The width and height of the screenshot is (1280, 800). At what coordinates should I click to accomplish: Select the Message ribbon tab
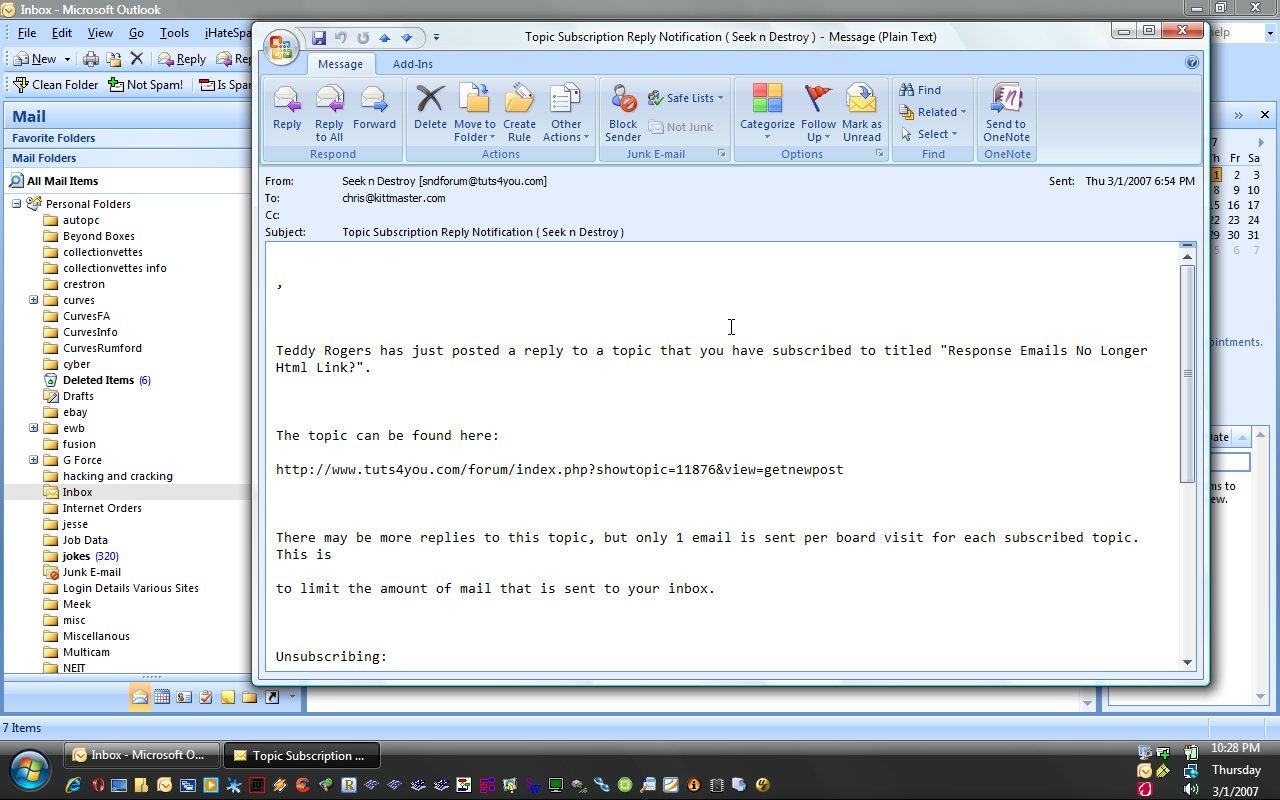(340, 64)
